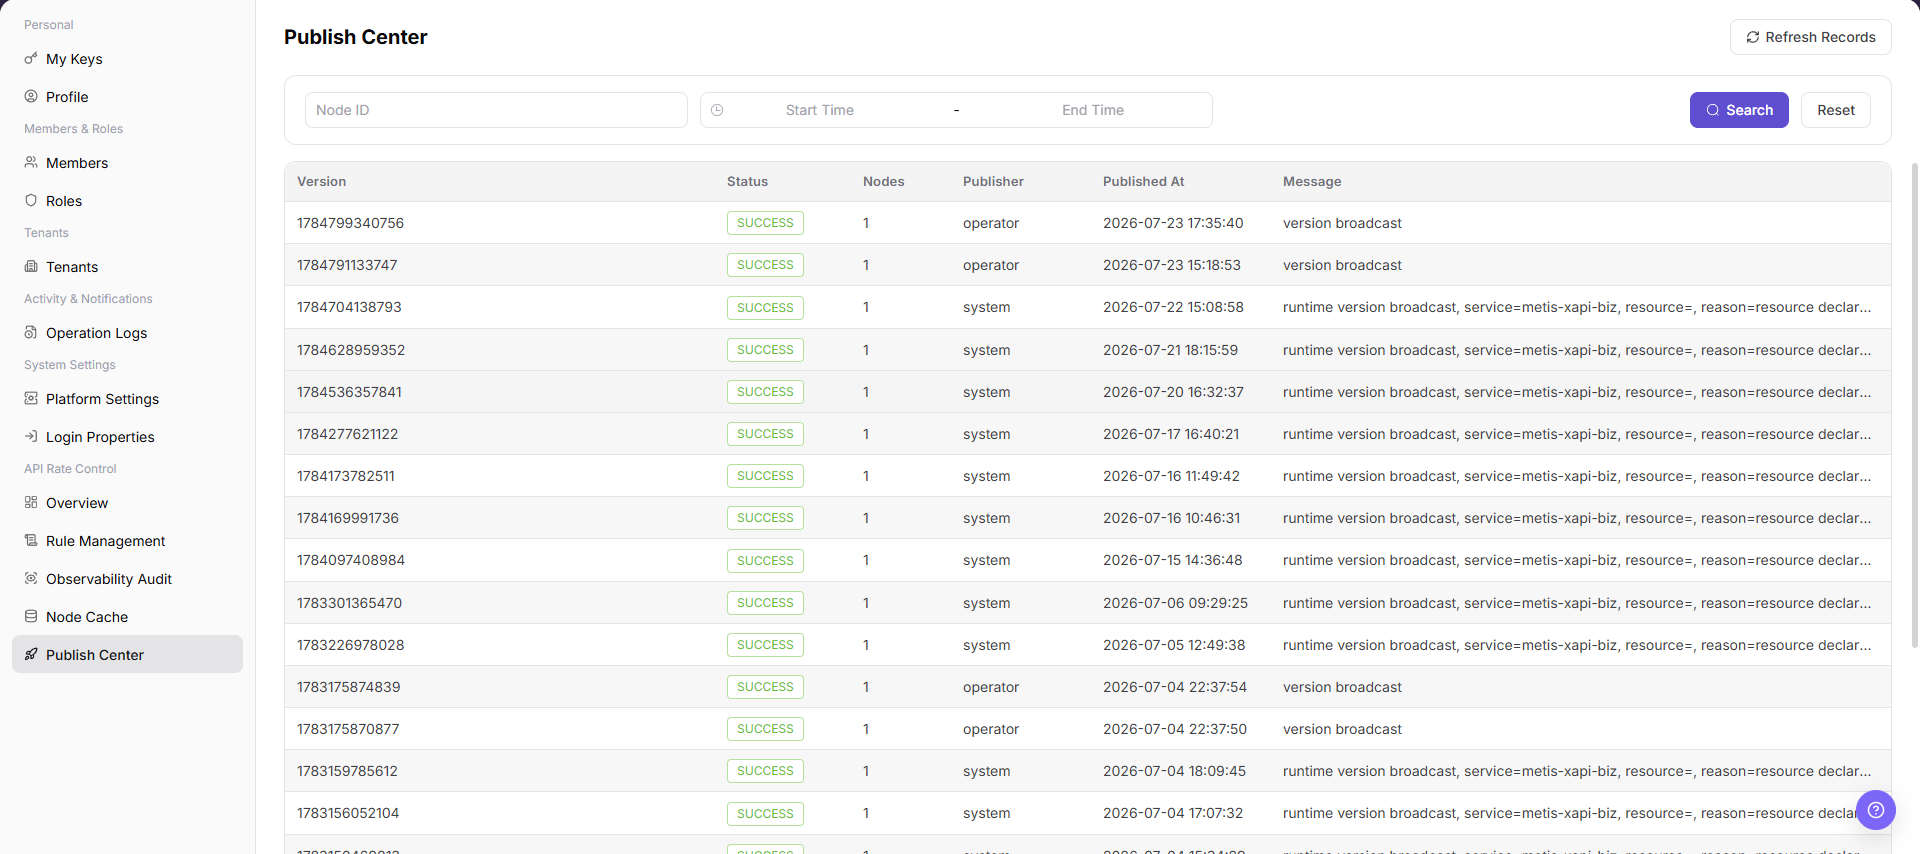This screenshot has width=1920, height=854.
Task: Click version broadcast message at 2026-07-23 17:35:40
Action: 1342,223
